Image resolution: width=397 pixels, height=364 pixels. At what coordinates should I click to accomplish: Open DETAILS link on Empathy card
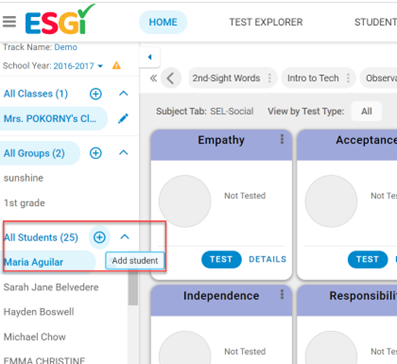pyautogui.click(x=268, y=259)
